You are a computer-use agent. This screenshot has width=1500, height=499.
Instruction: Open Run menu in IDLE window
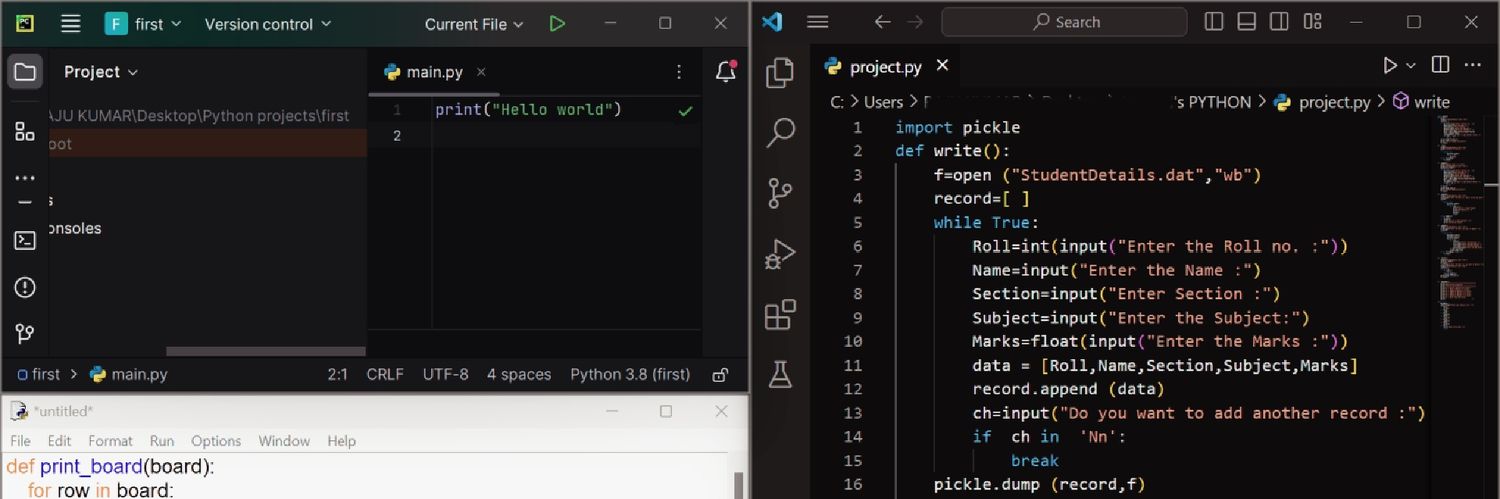[162, 441]
